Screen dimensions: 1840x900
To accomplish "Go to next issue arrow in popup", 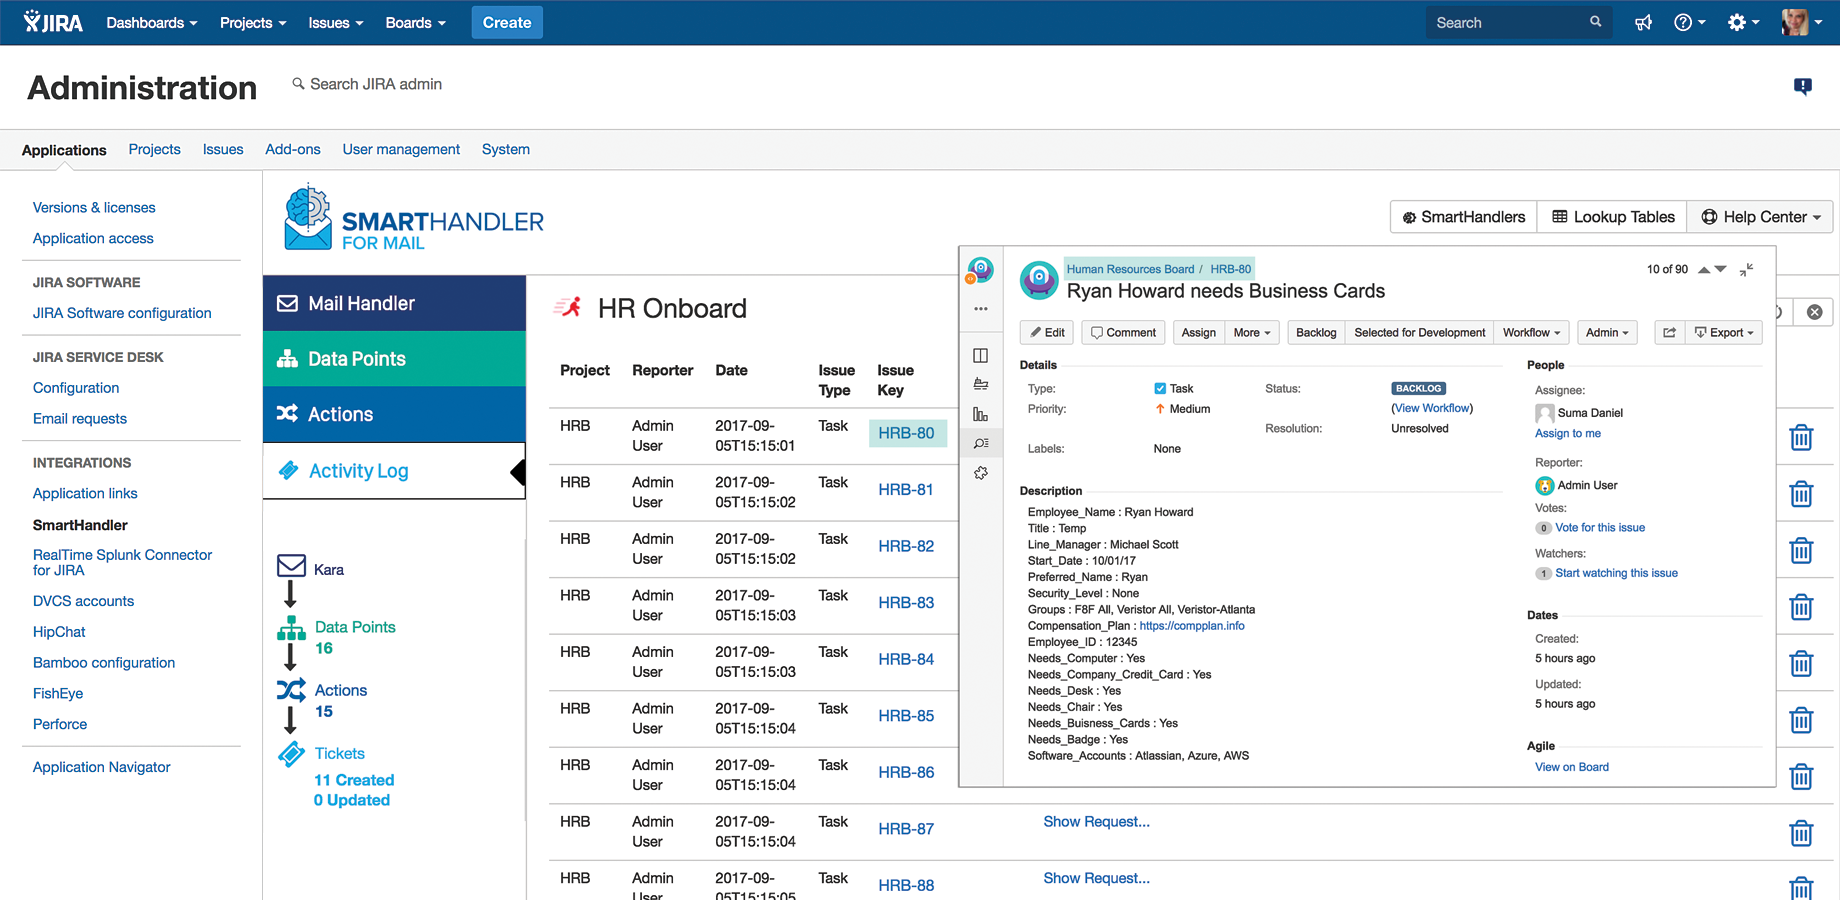I will click(1721, 270).
